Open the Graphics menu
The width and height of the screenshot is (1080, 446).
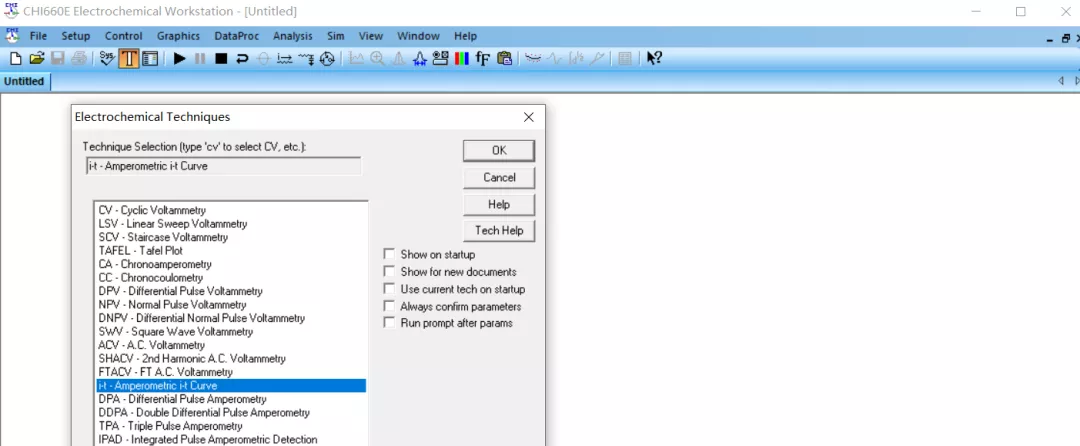(x=178, y=36)
